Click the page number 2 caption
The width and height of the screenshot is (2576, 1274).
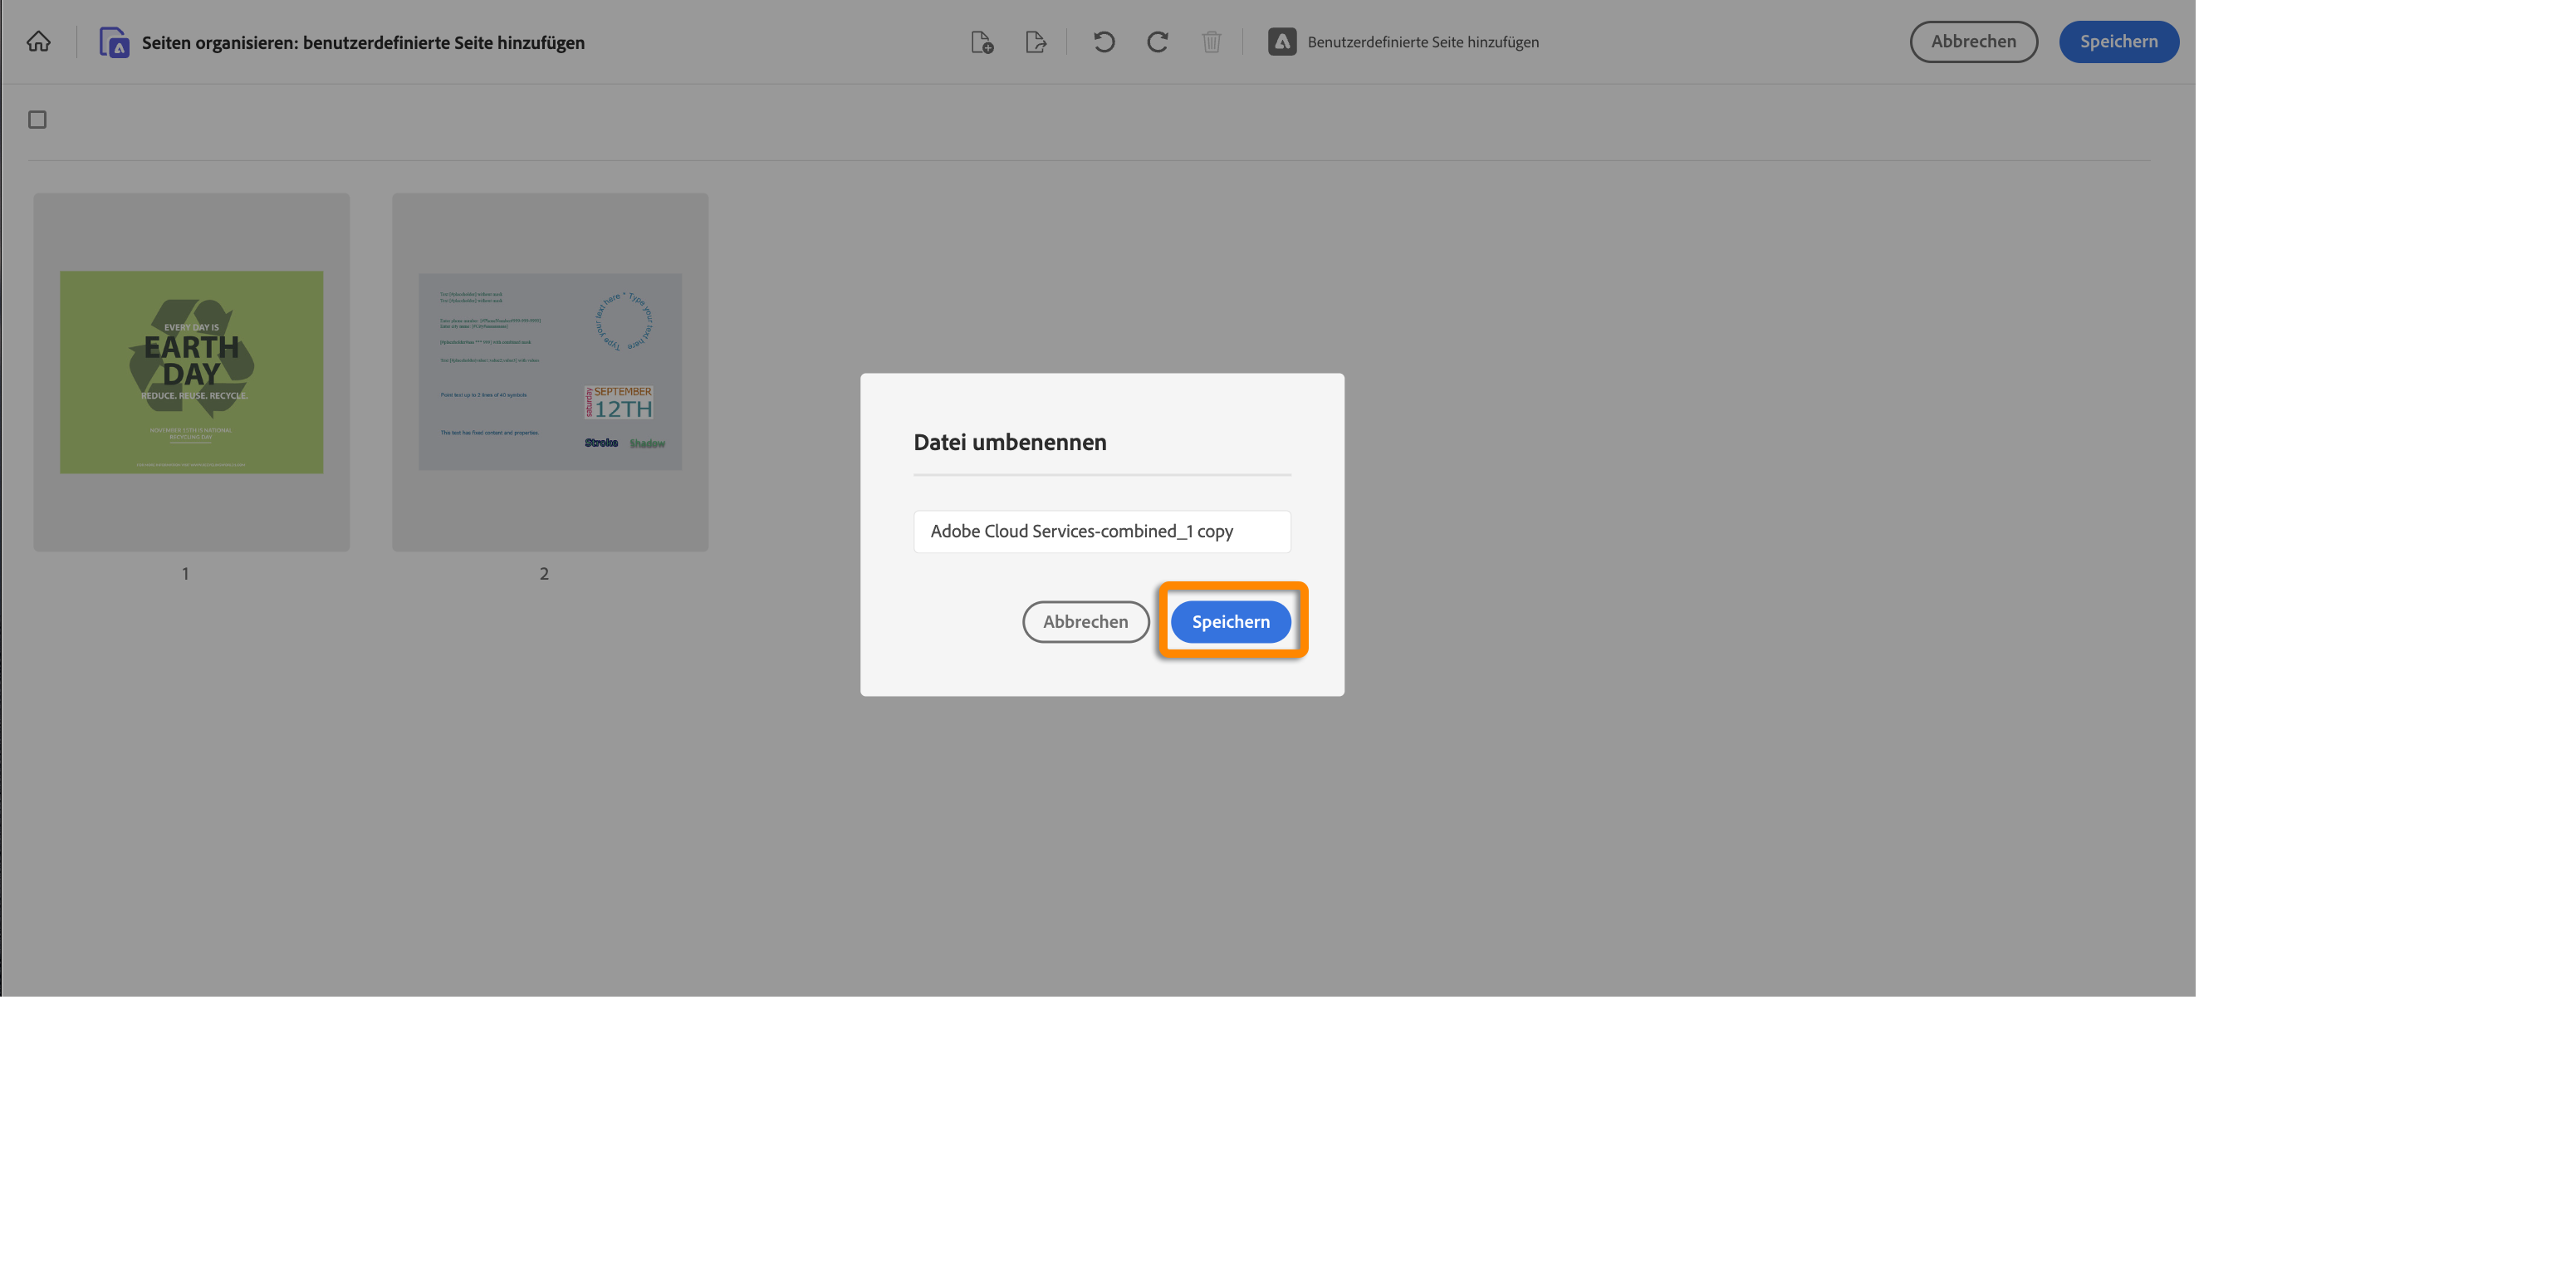(x=544, y=573)
